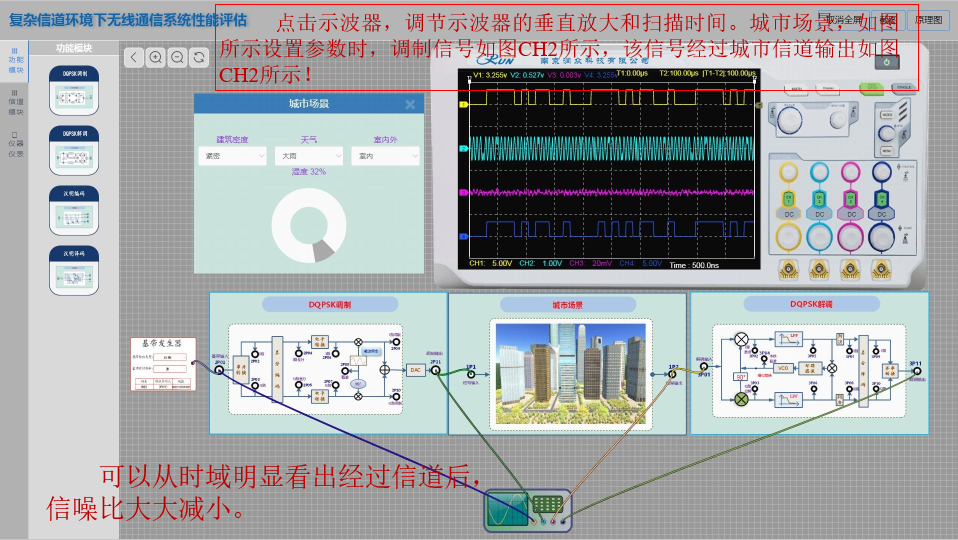
Task: Toggle the yellow CH1 channel button
Action: 787,198
